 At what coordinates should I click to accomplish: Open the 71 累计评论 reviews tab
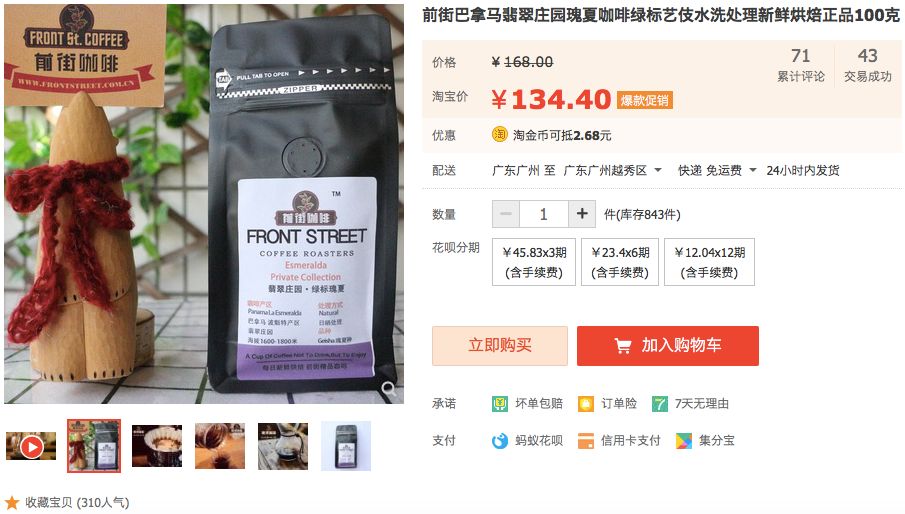(801, 65)
